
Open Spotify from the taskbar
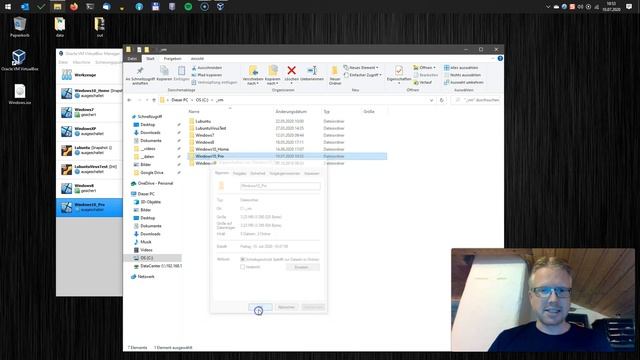click(x=188, y=7)
